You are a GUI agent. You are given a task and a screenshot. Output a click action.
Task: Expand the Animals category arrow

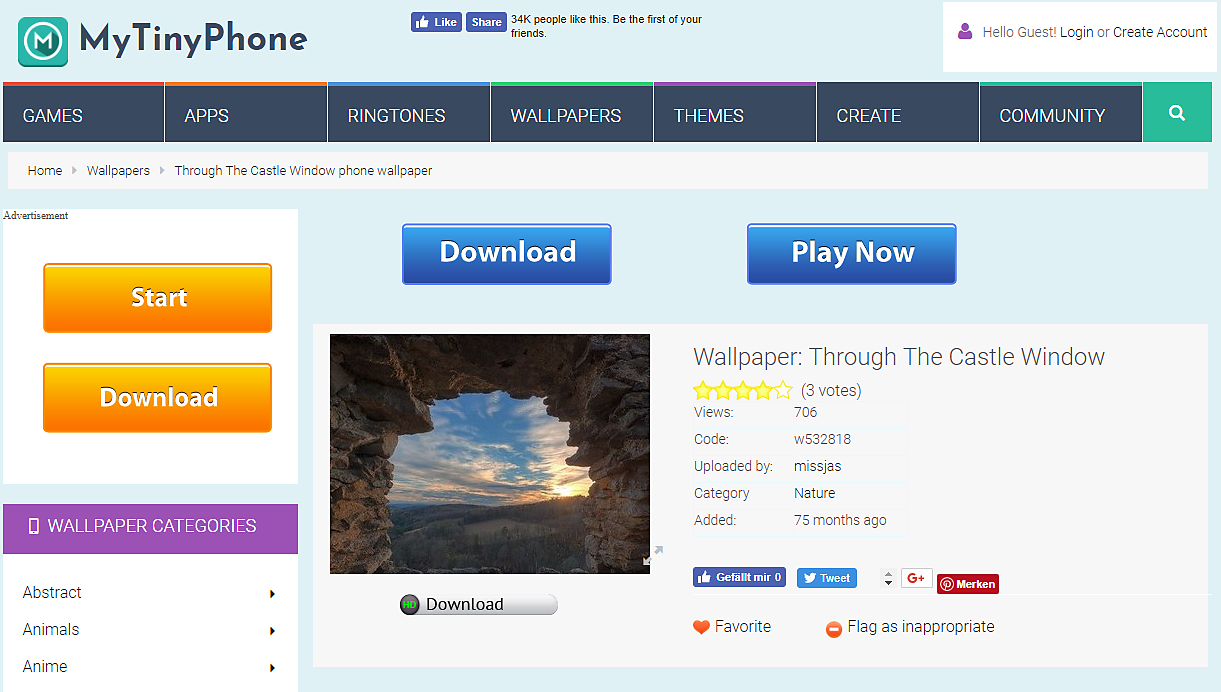tap(272, 631)
